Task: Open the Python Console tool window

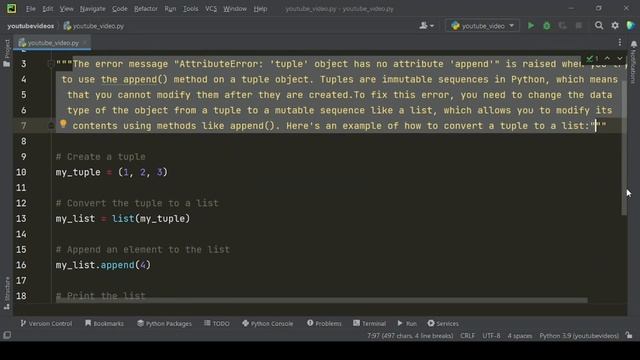Action: (267, 323)
